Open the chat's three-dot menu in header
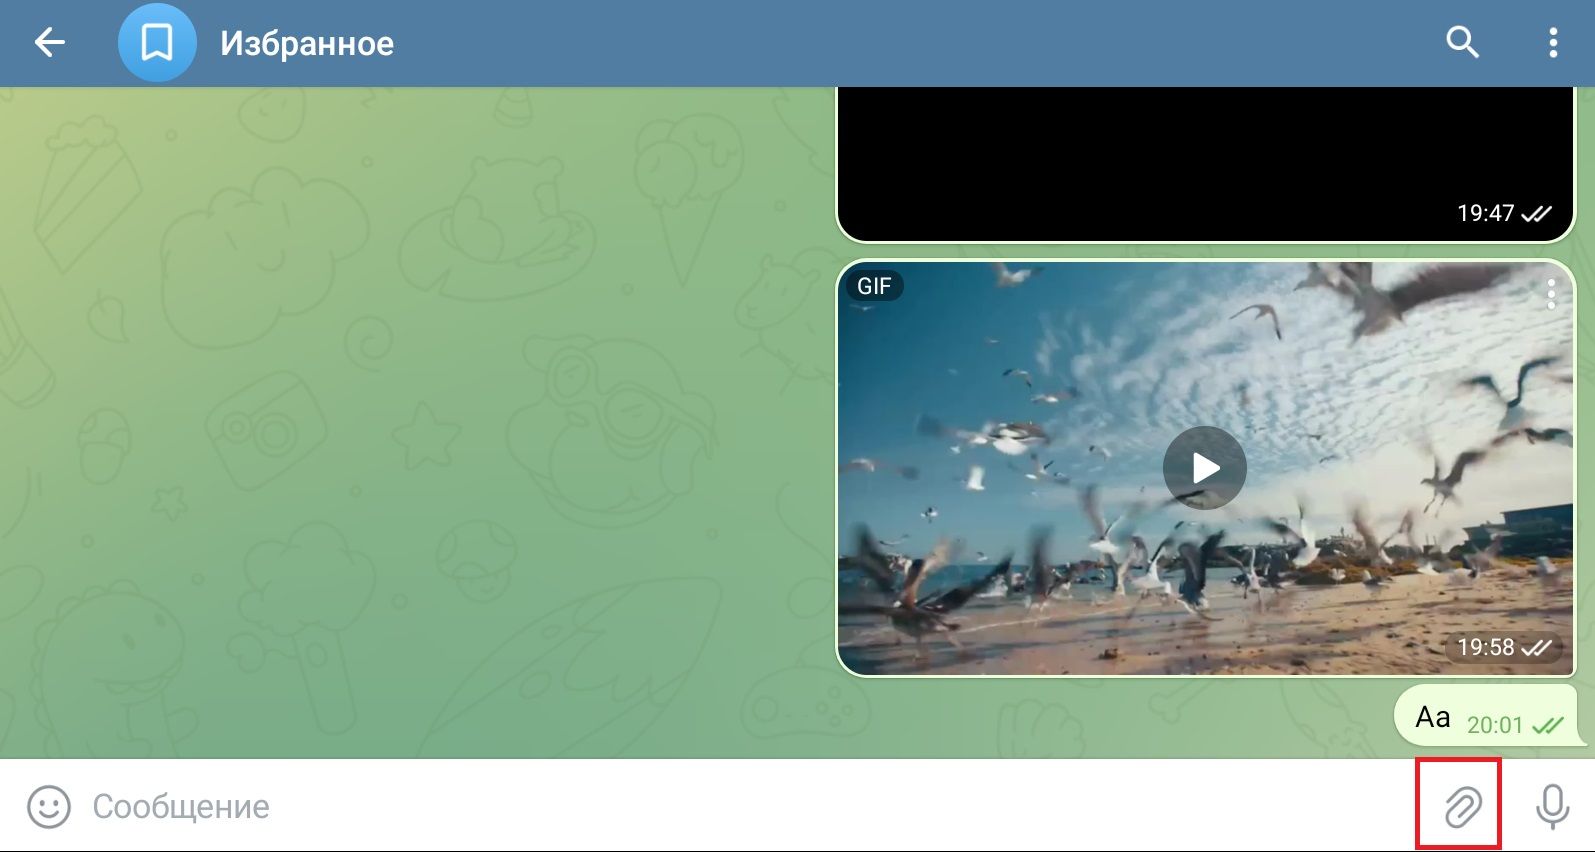The width and height of the screenshot is (1595, 852). (1552, 43)
